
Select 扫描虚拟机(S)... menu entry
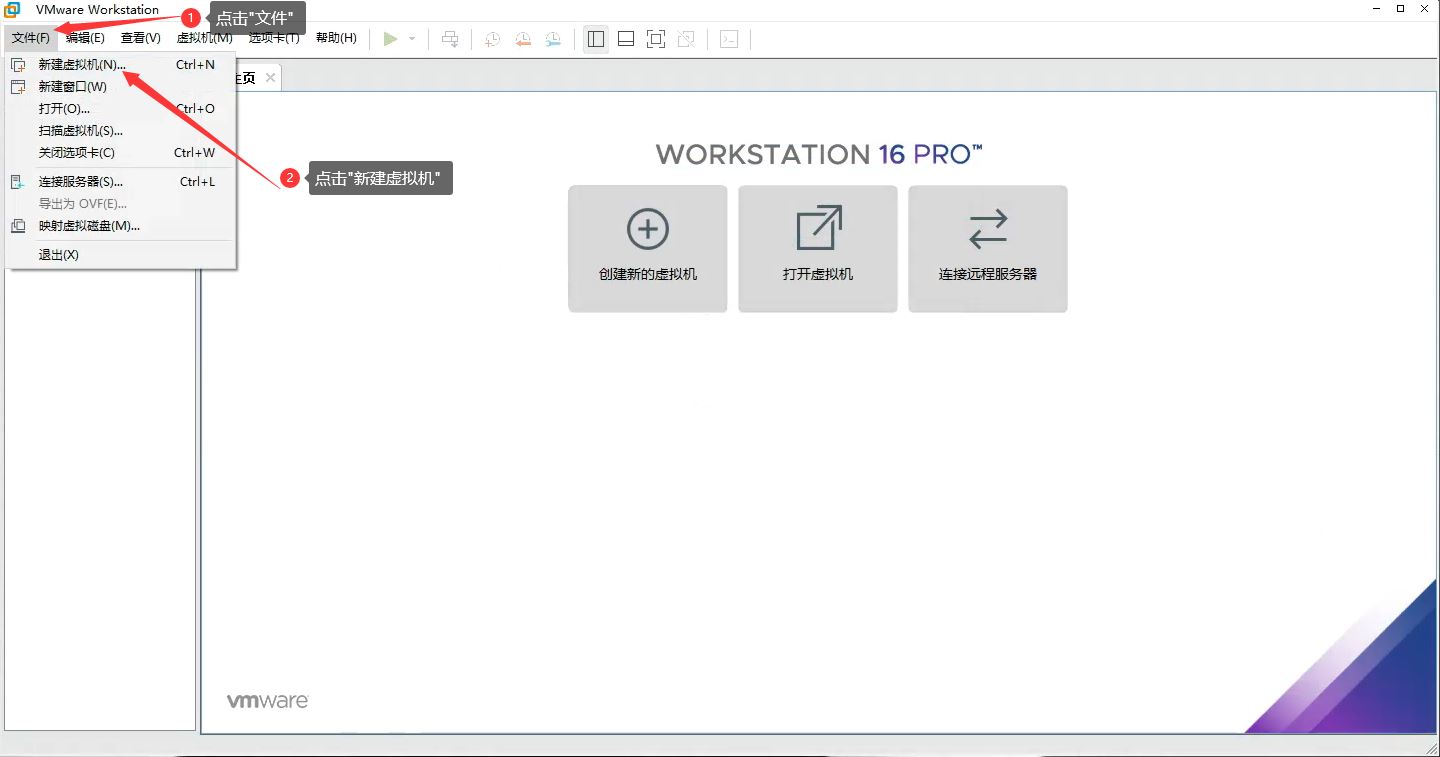121,131
